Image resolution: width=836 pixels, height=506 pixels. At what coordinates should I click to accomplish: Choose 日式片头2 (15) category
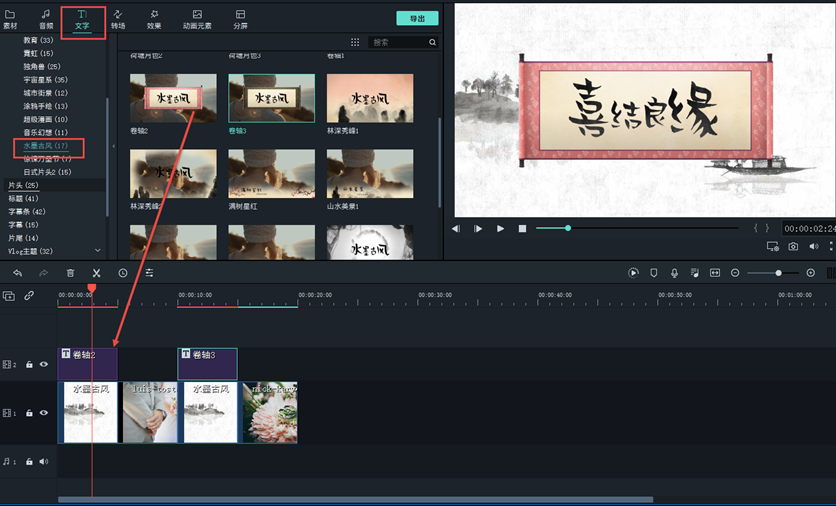[x=47, y=172]
